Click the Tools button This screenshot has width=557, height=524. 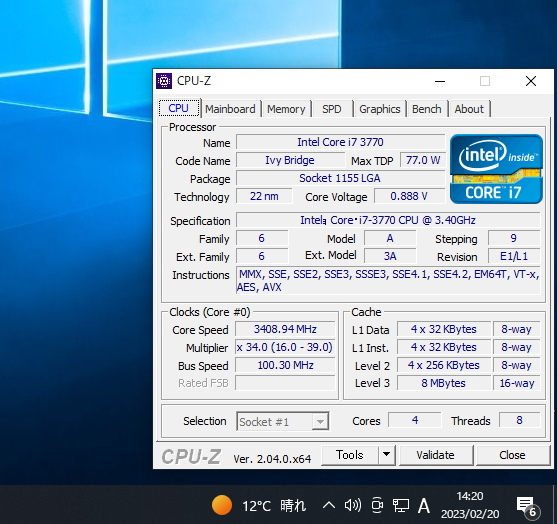tap(350, 455)
